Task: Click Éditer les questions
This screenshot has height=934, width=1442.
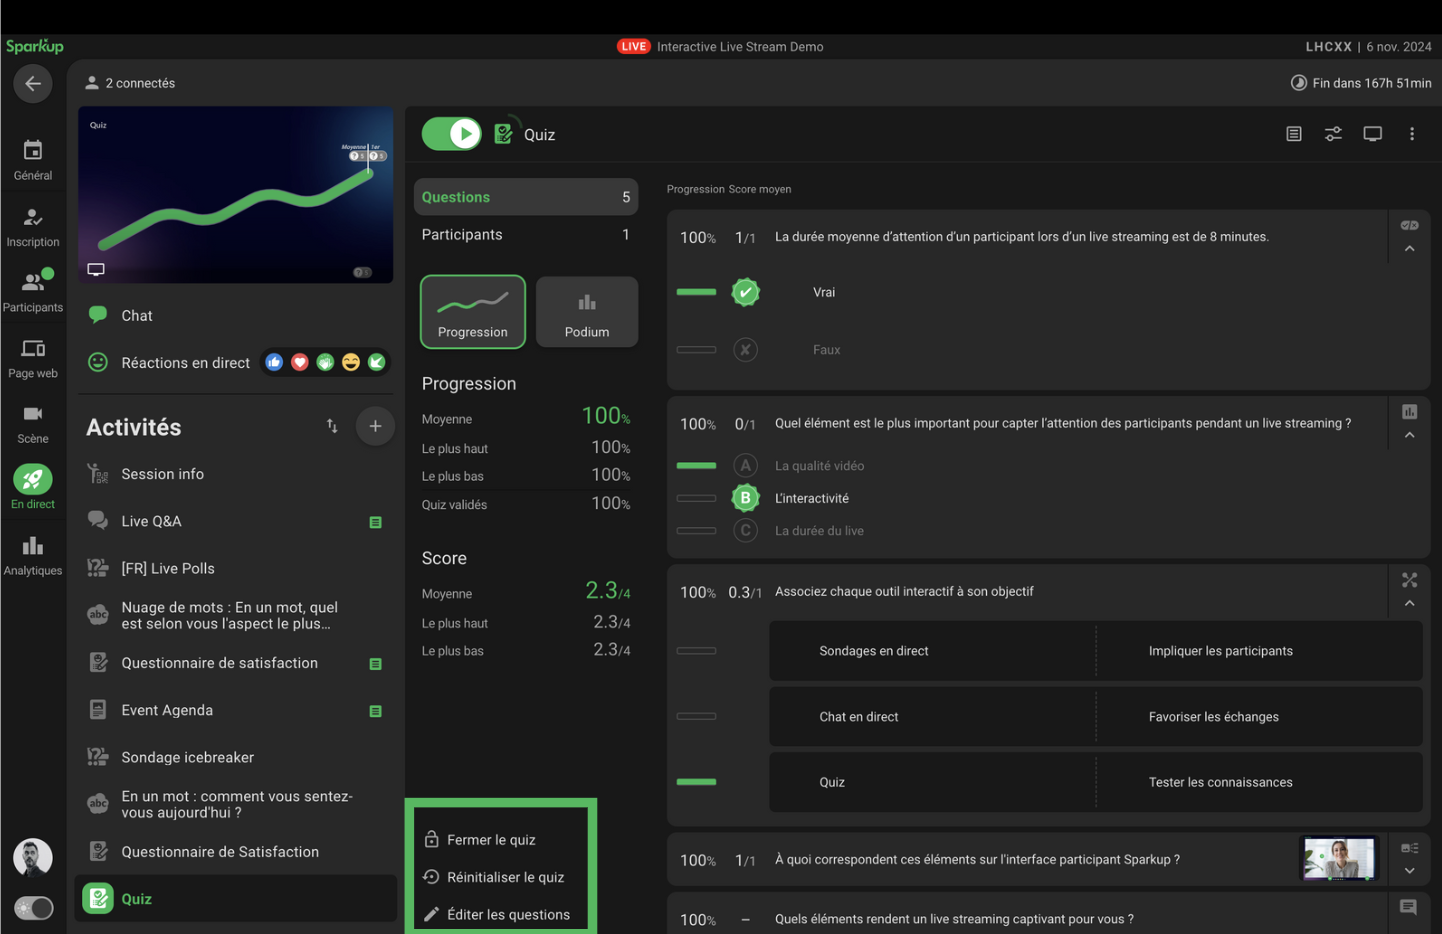Action: pyautogui.click(x=508, y=914)
